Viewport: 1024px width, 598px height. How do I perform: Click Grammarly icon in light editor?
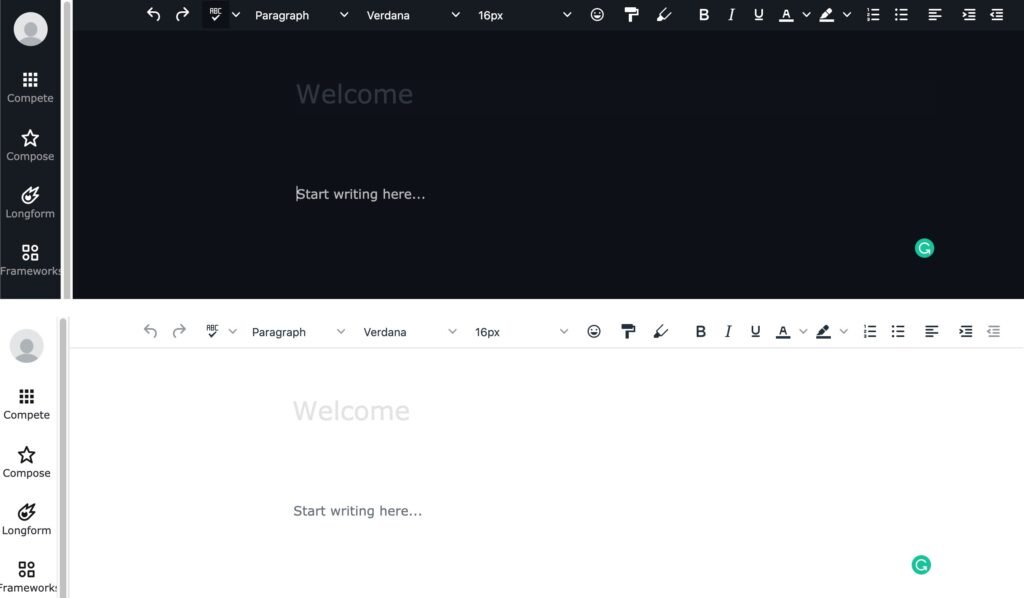[921, 565]
